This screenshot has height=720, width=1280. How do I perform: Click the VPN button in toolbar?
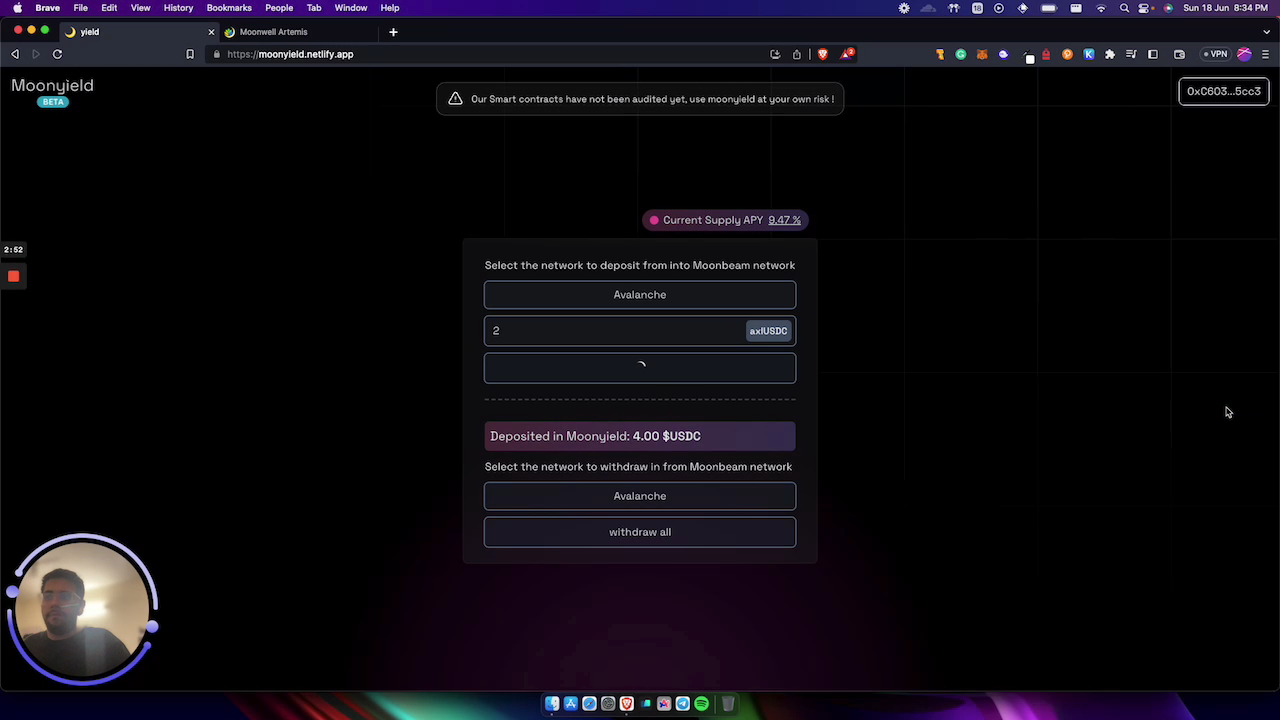click(x=1216, y=54)
